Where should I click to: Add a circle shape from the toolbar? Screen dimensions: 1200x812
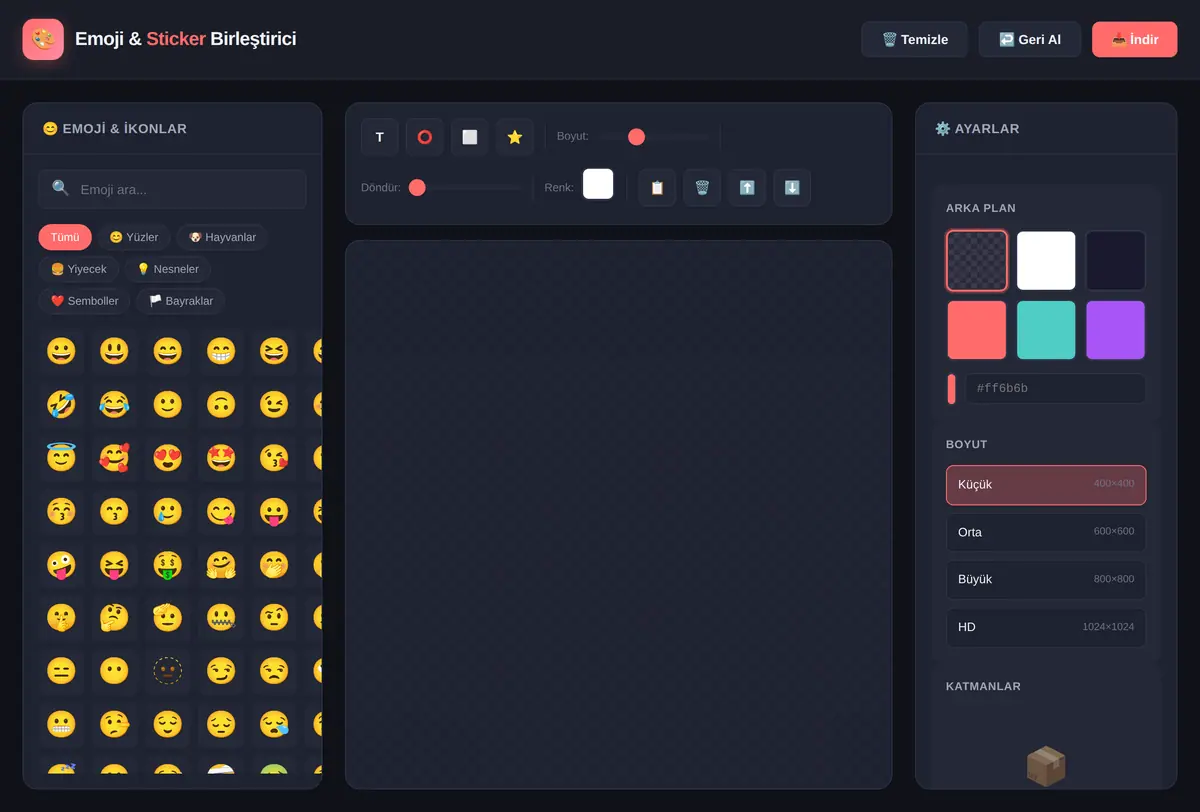click(425, 137)
